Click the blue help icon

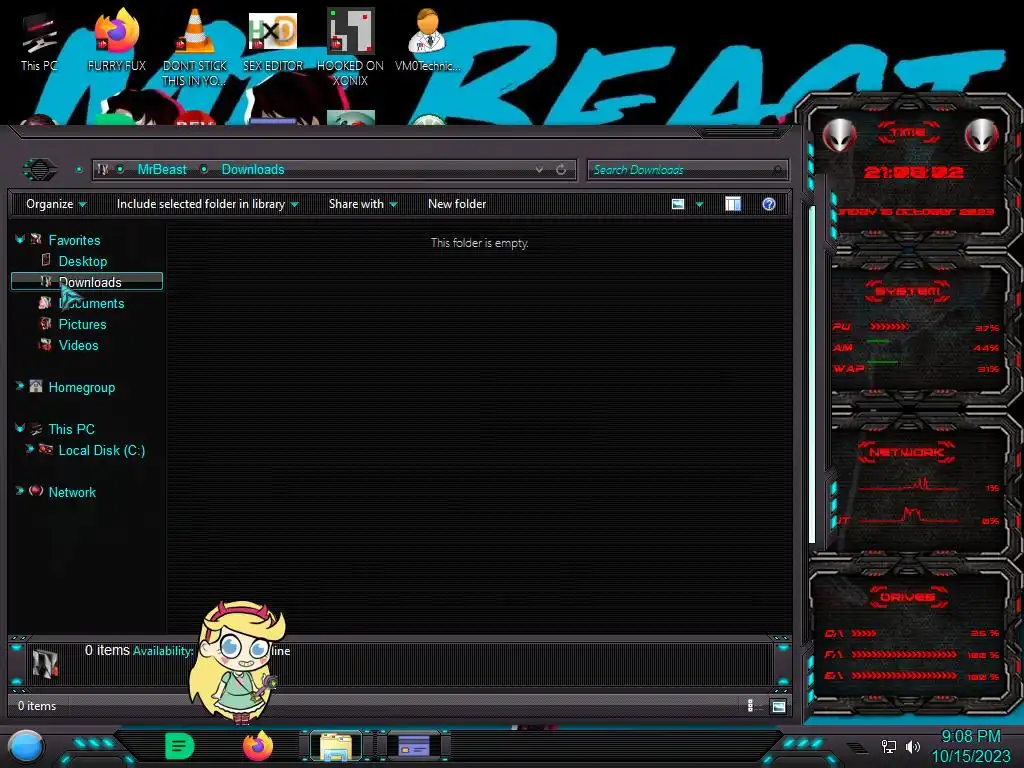point(769,204)
